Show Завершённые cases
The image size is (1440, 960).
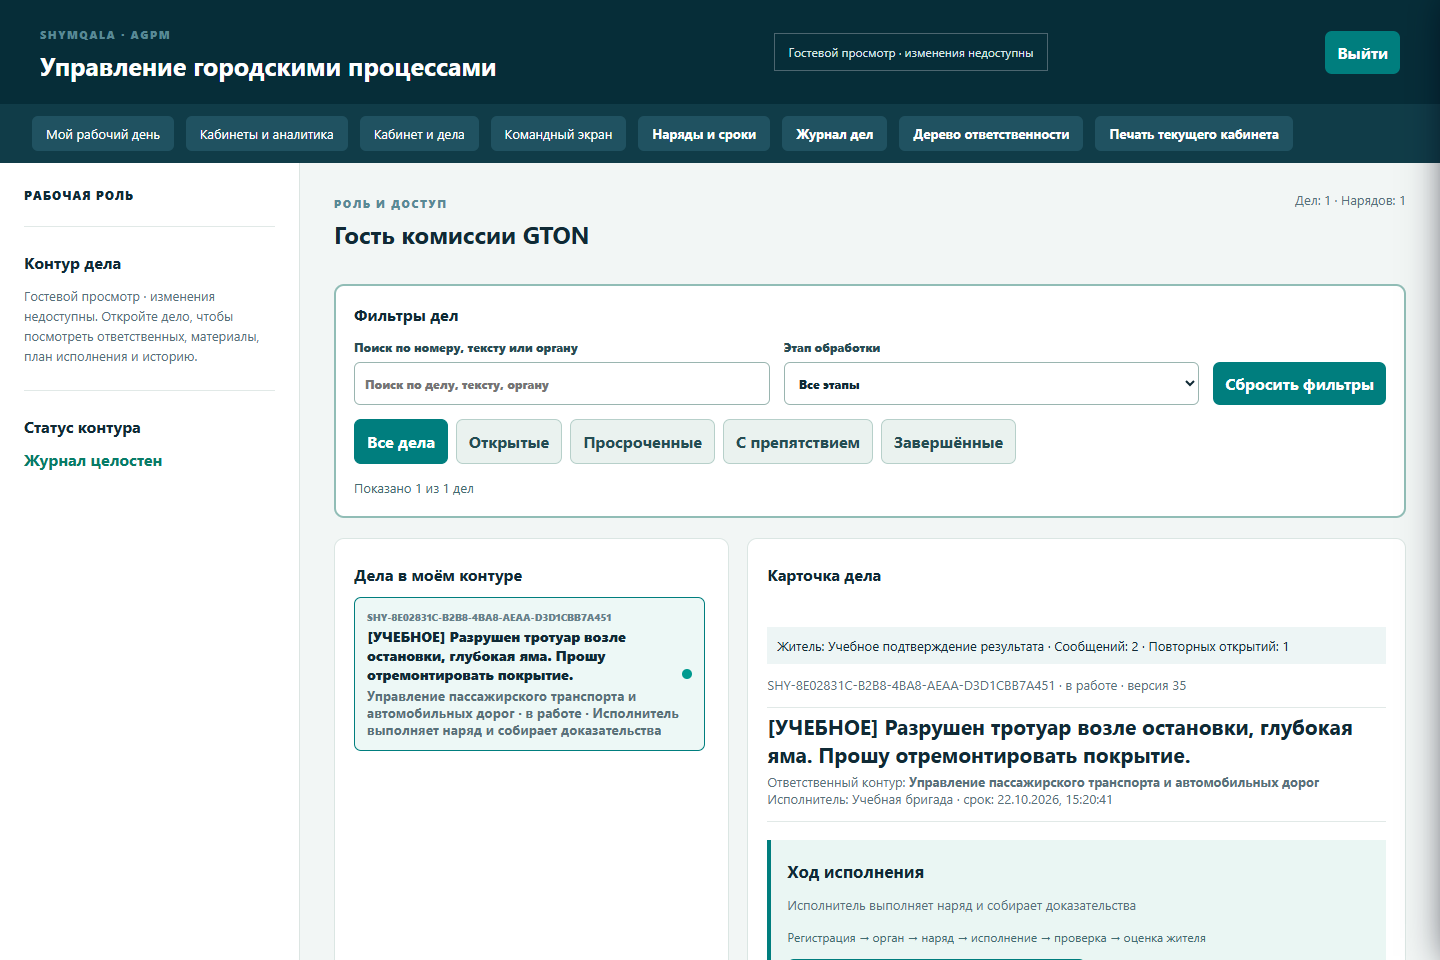tap(948, 442)
